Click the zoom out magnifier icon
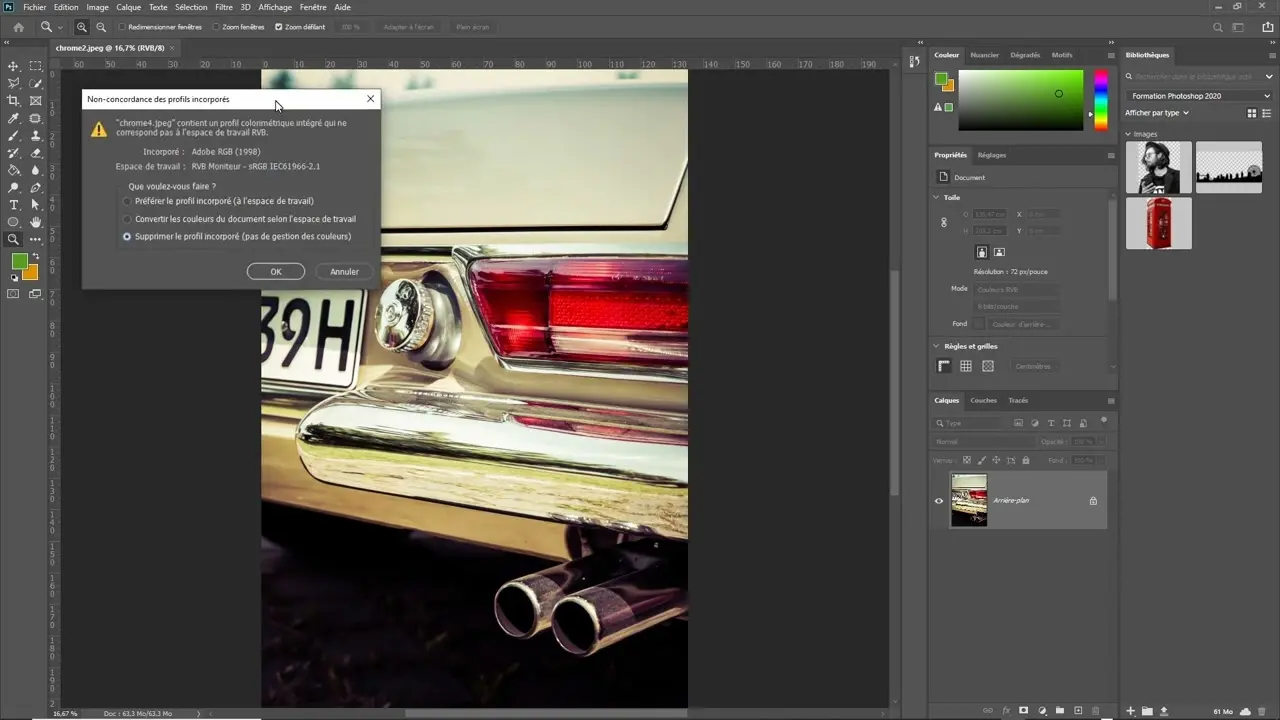1280x720 pixels. (x=101, y=27)
